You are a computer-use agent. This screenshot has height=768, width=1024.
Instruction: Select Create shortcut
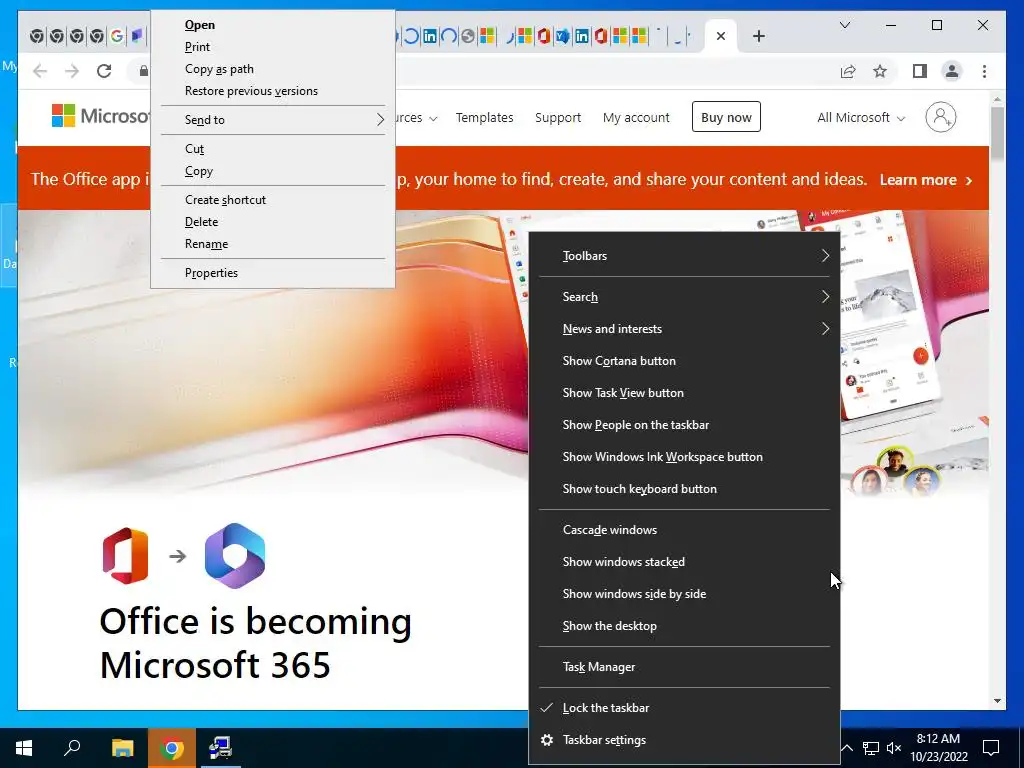272,200
